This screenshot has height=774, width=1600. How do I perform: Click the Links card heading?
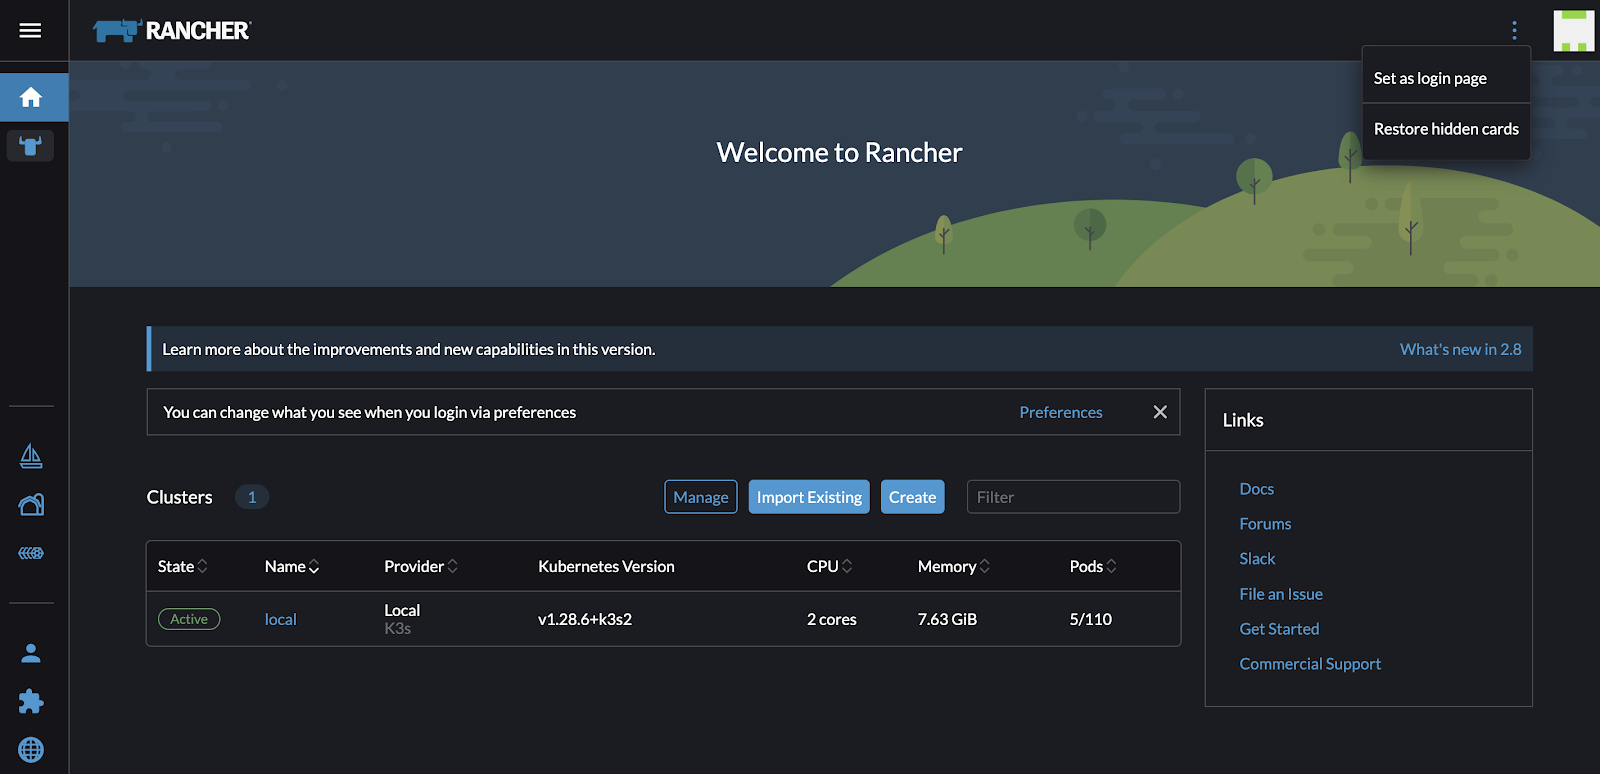point(1243,420)
